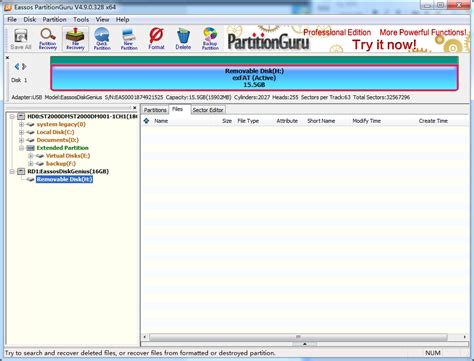This screenshot has width=474, height=361.
Task: Click the Try it now! banner
Action: click(384, 45)
